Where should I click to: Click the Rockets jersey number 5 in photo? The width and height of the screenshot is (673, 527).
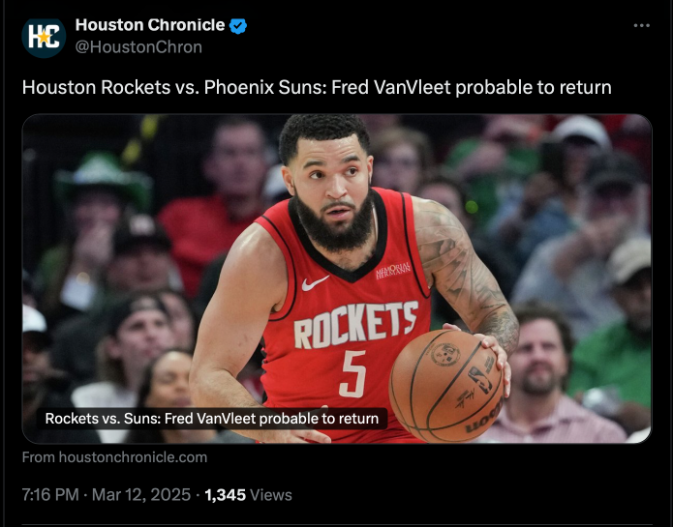352,374
